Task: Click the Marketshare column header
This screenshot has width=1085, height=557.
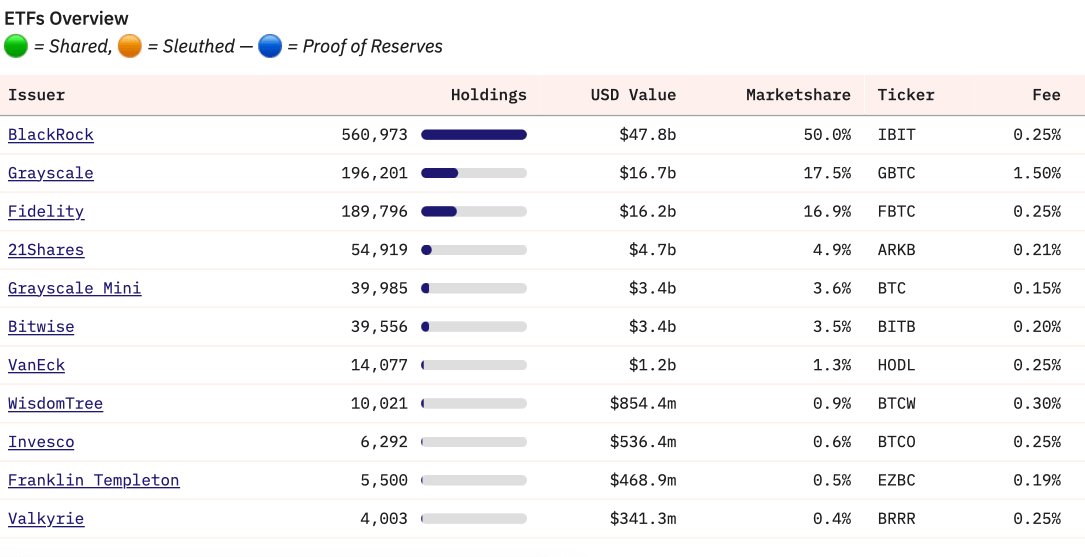Action: (799, 95)
